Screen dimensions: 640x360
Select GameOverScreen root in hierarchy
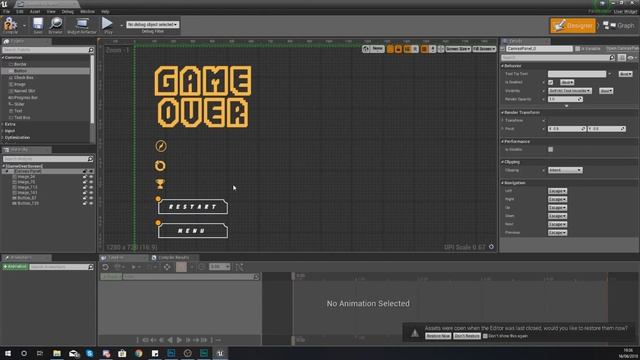point(24,166)
